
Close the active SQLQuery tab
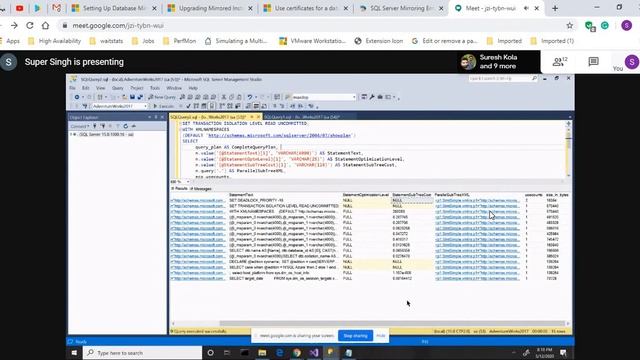click(258, 117)
